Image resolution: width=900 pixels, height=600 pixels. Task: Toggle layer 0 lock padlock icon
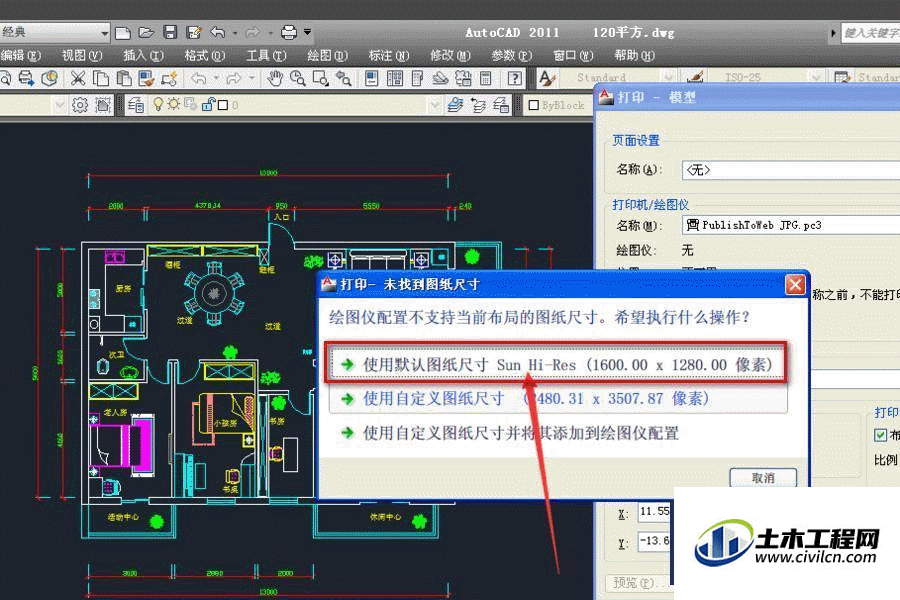[208, 104]
